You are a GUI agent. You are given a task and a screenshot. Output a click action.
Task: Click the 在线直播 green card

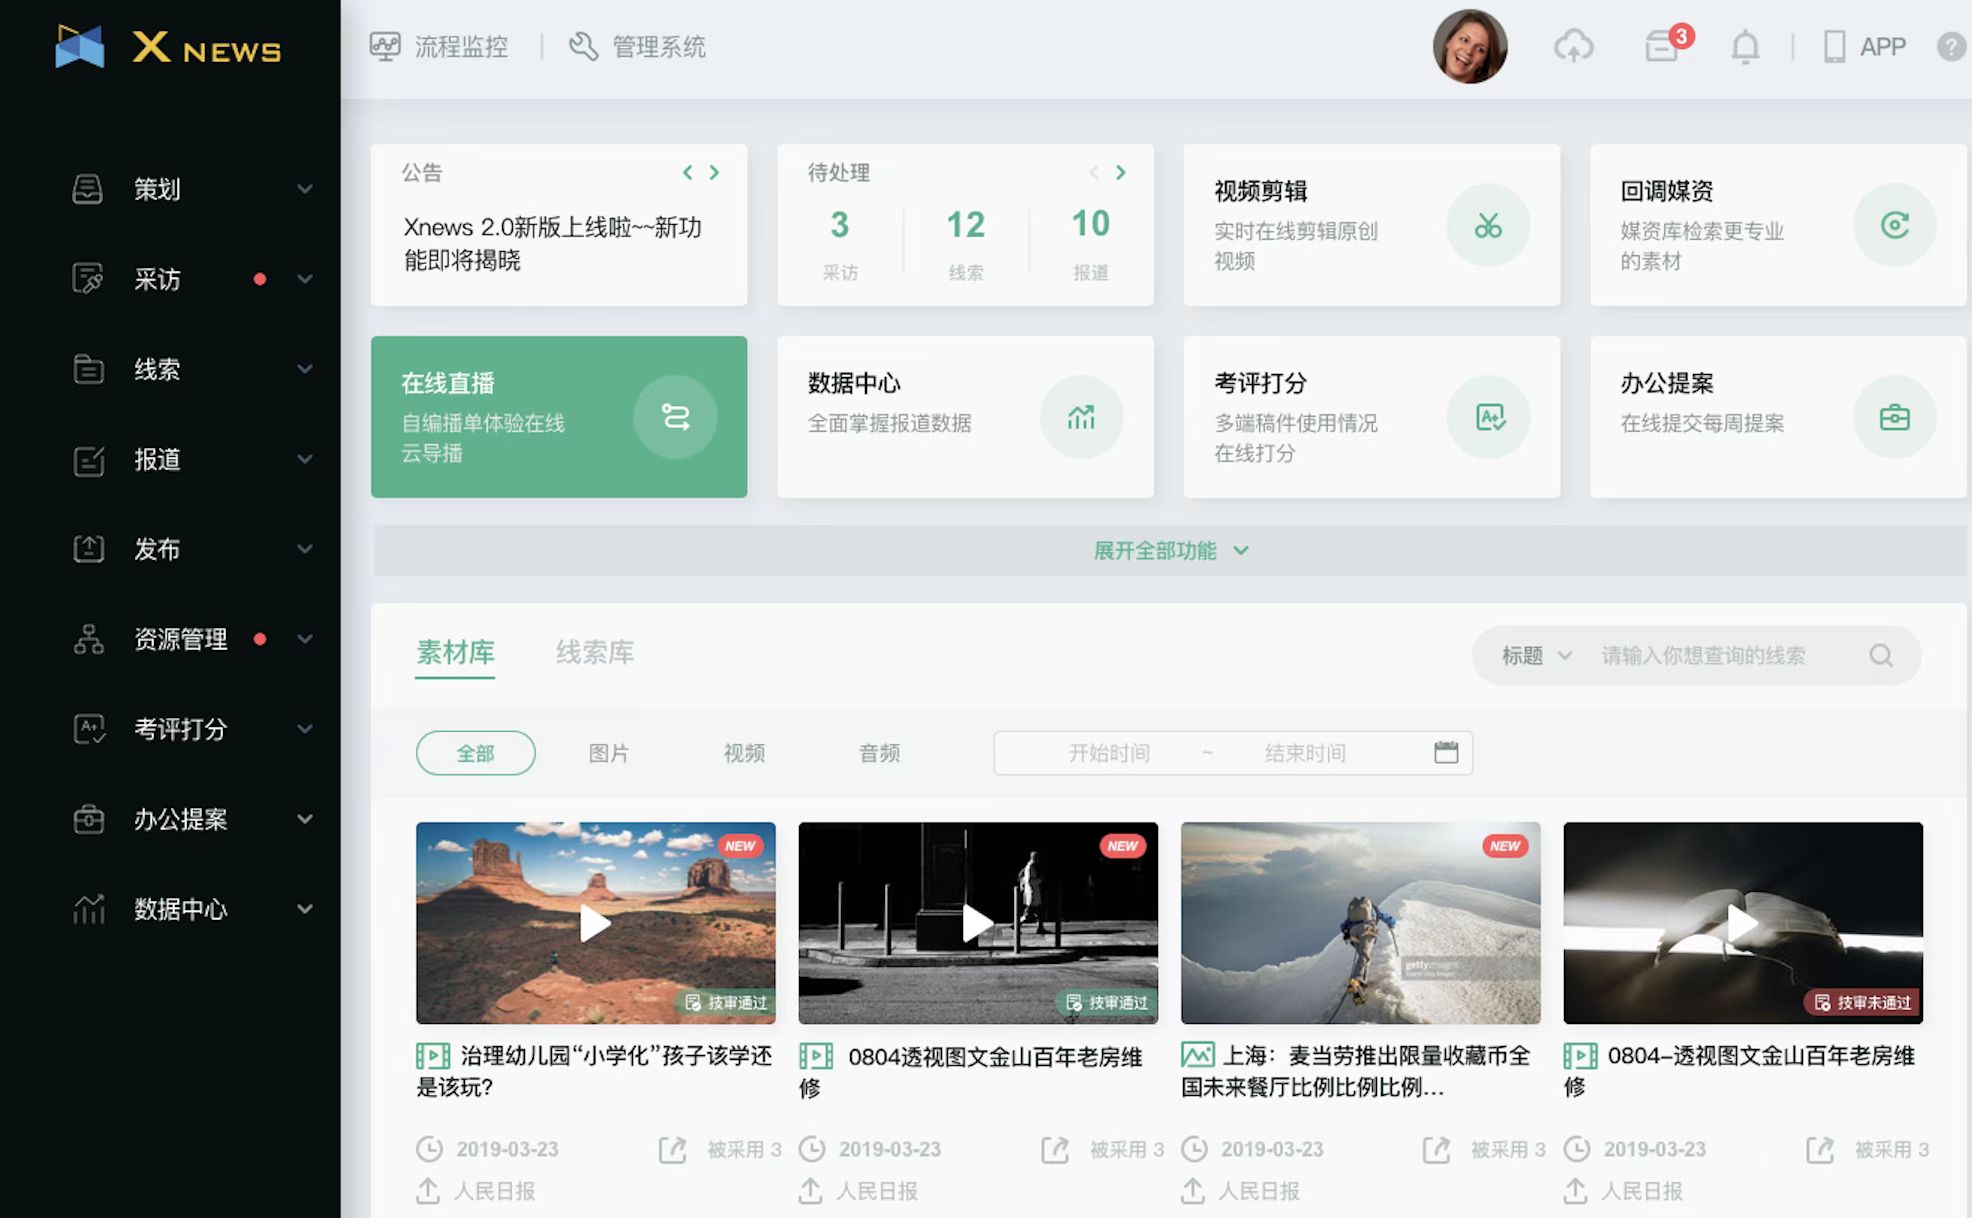558,417
